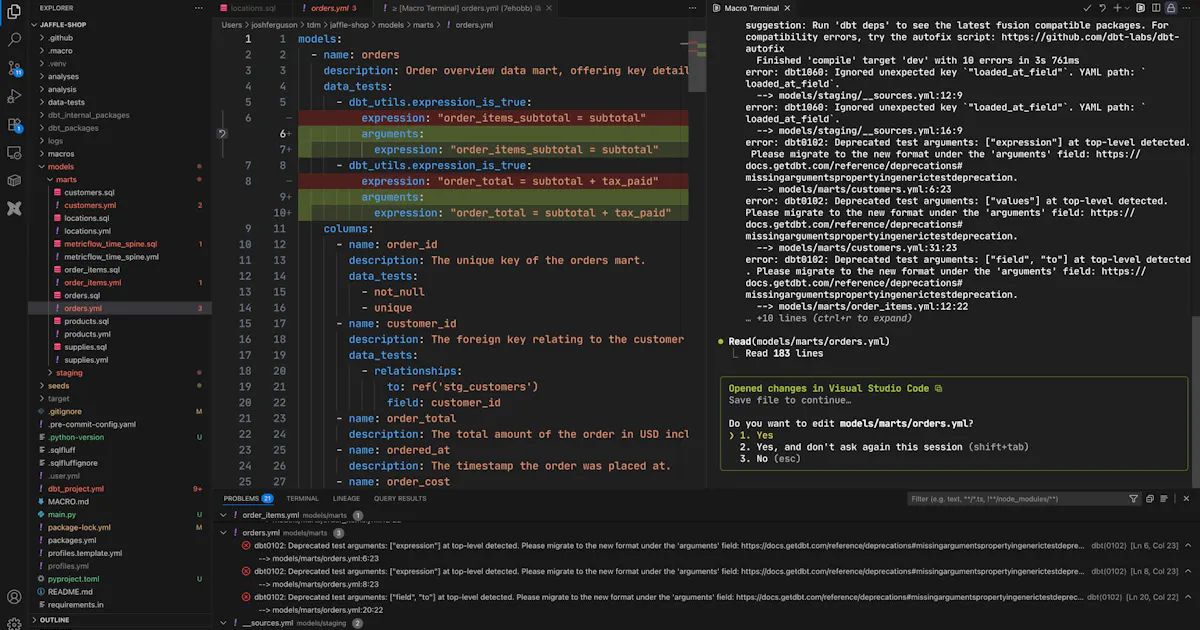Open the Run and Debug view
Screen dimensions: 1200x630
(x=14, y=97)
